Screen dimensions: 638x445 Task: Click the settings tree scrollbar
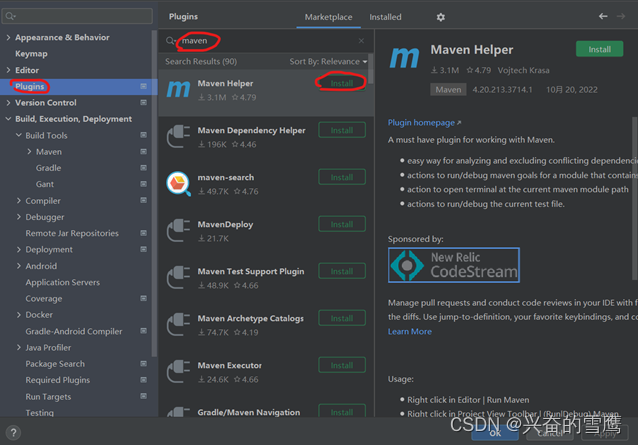coord(154,193)
